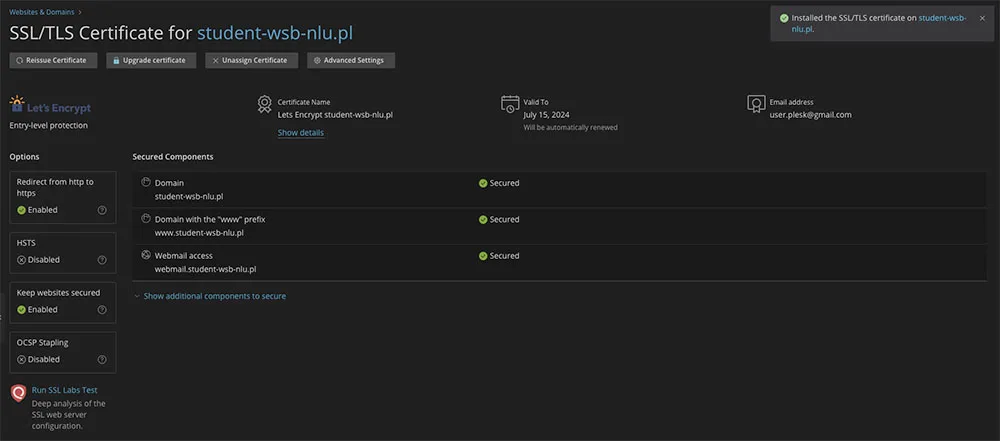Click the icon for Domain with www prefix

point(145,218)
